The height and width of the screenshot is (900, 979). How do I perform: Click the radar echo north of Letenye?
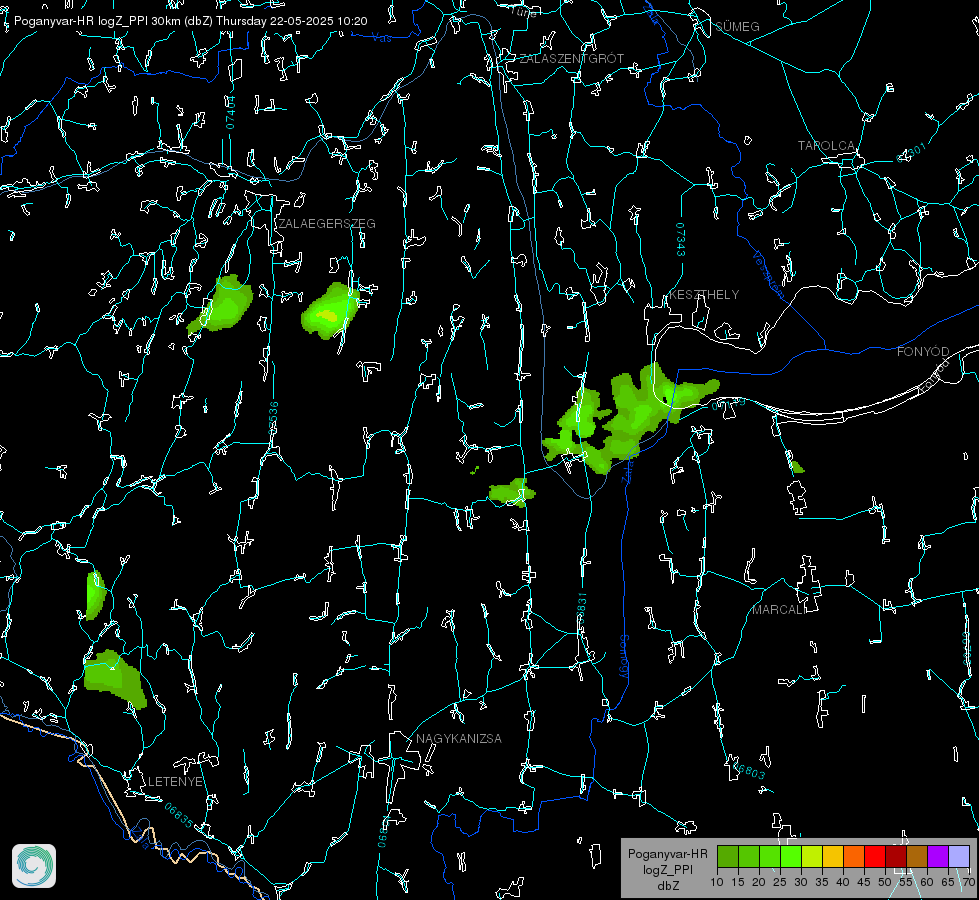[x=114, y=679]
